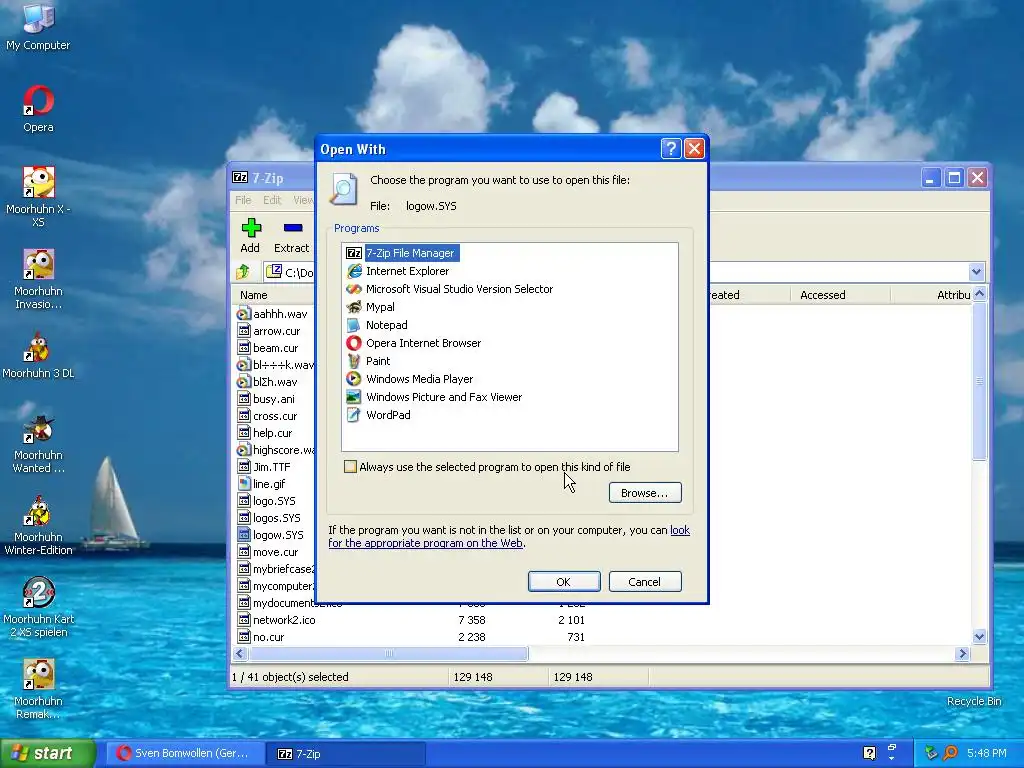This screenshot has height=768, width=1024.
Task: Select line.gif in the file list
Action: (262, 484)
